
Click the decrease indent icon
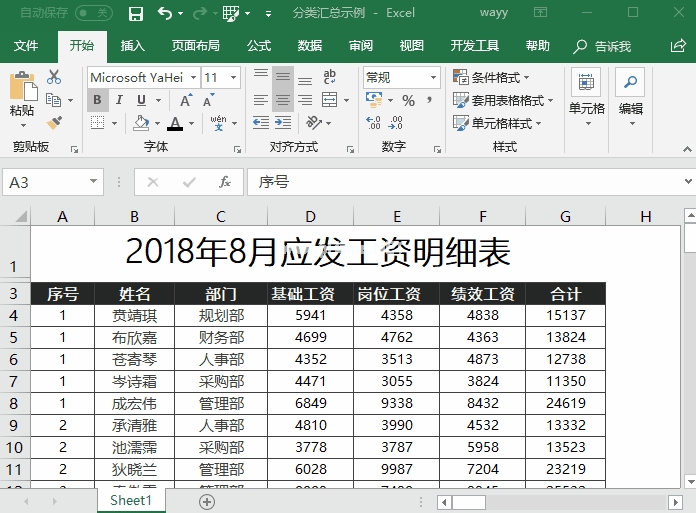pyautogui.click(x=261, y=123)
